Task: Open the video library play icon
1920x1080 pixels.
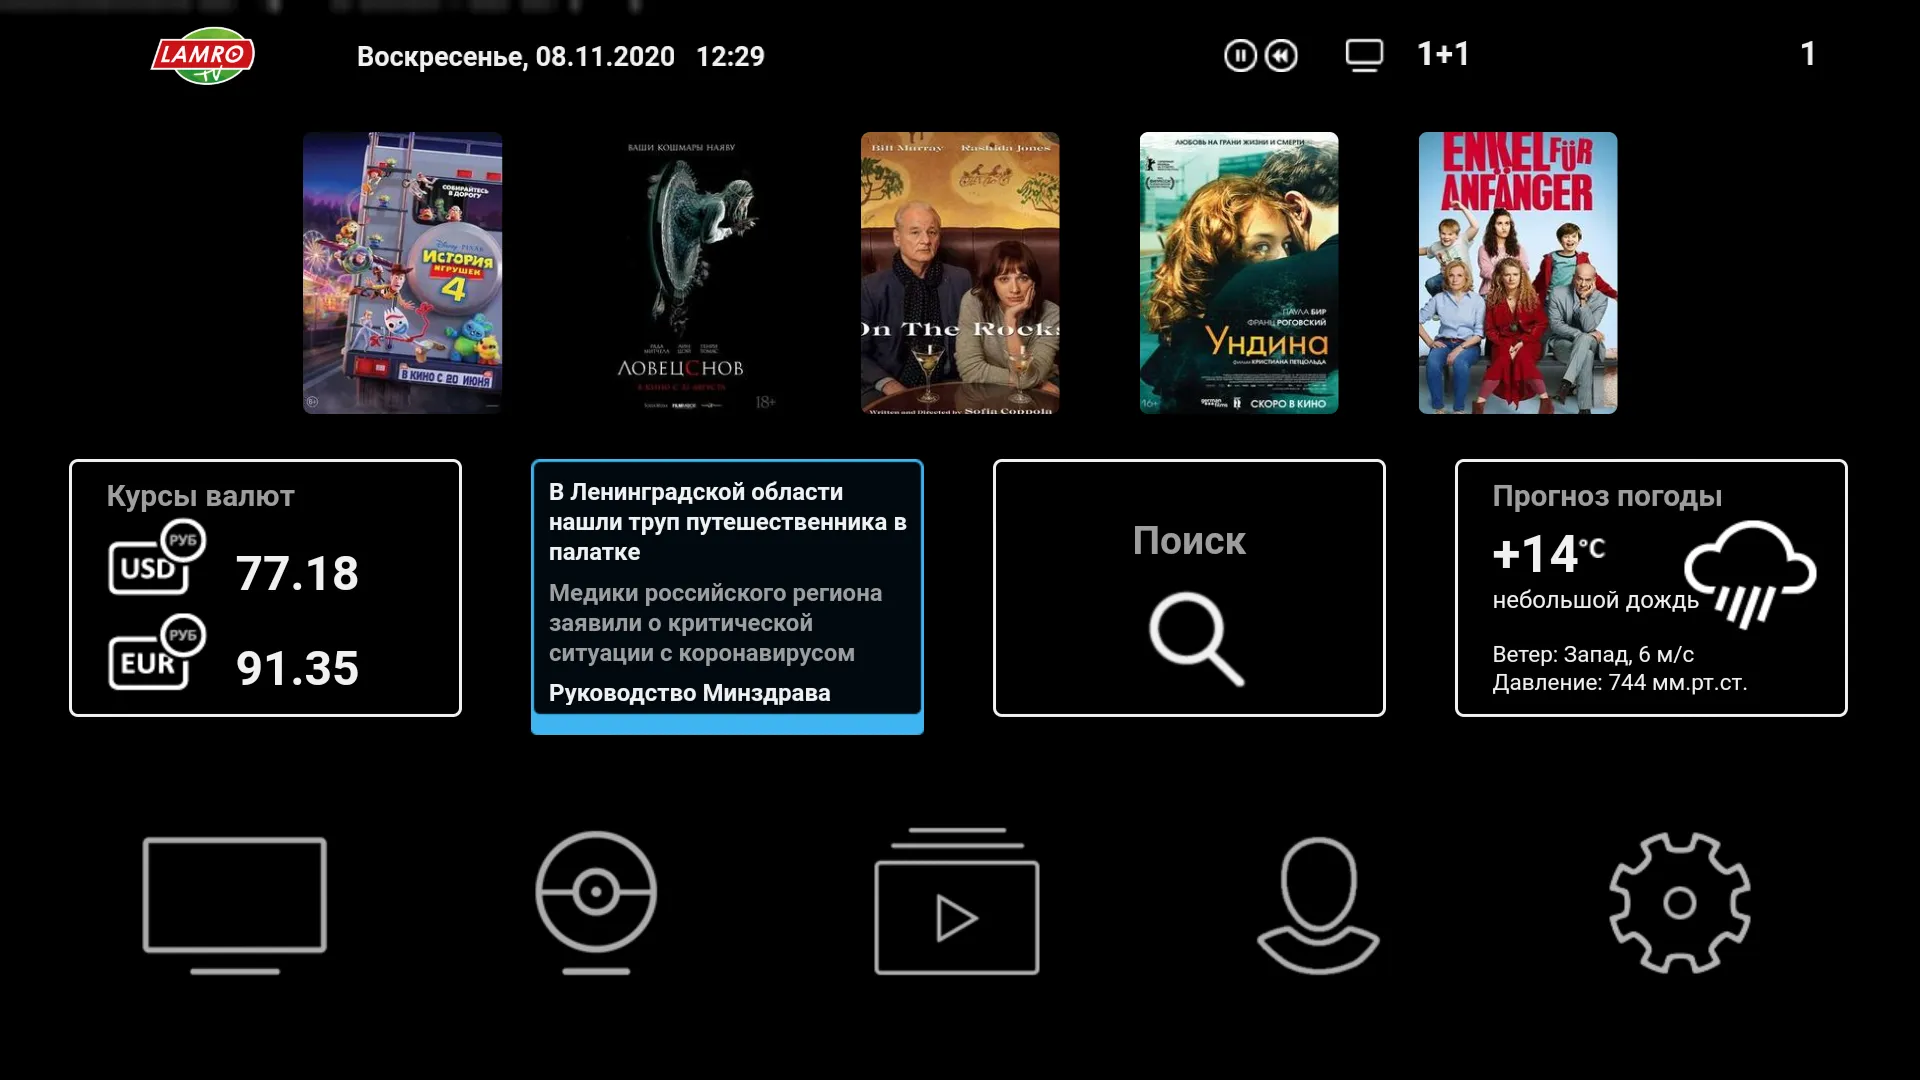Action: click(x=957, y=901)
